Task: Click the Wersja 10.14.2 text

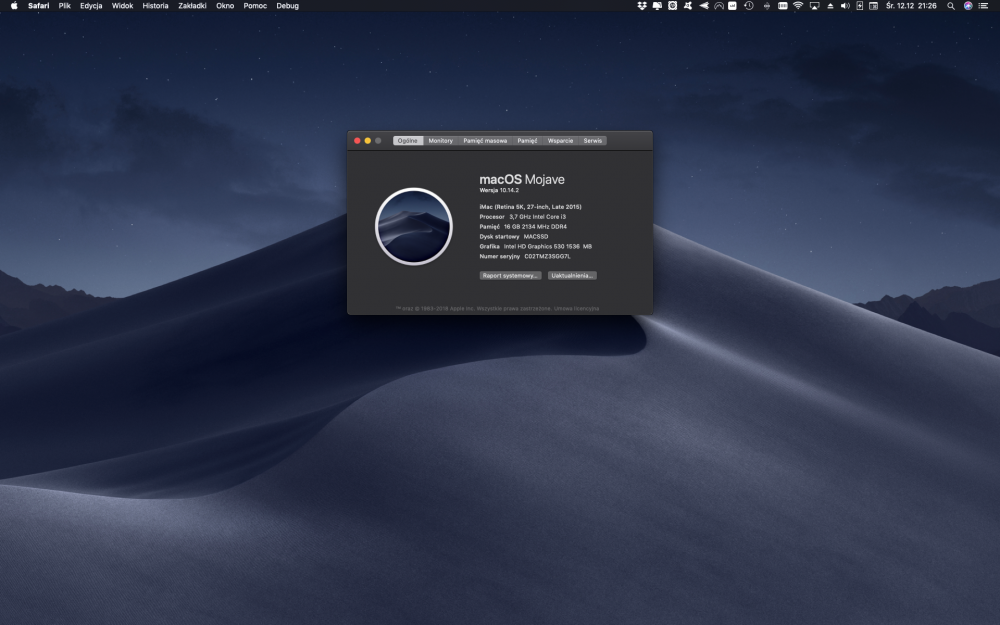Action: pyautogui.click(x=499, y=190)
